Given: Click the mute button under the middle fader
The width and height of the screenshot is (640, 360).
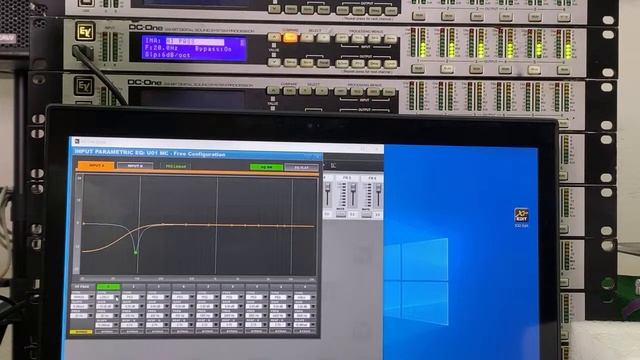Looking at the screenshot, I should pos(341,214).
